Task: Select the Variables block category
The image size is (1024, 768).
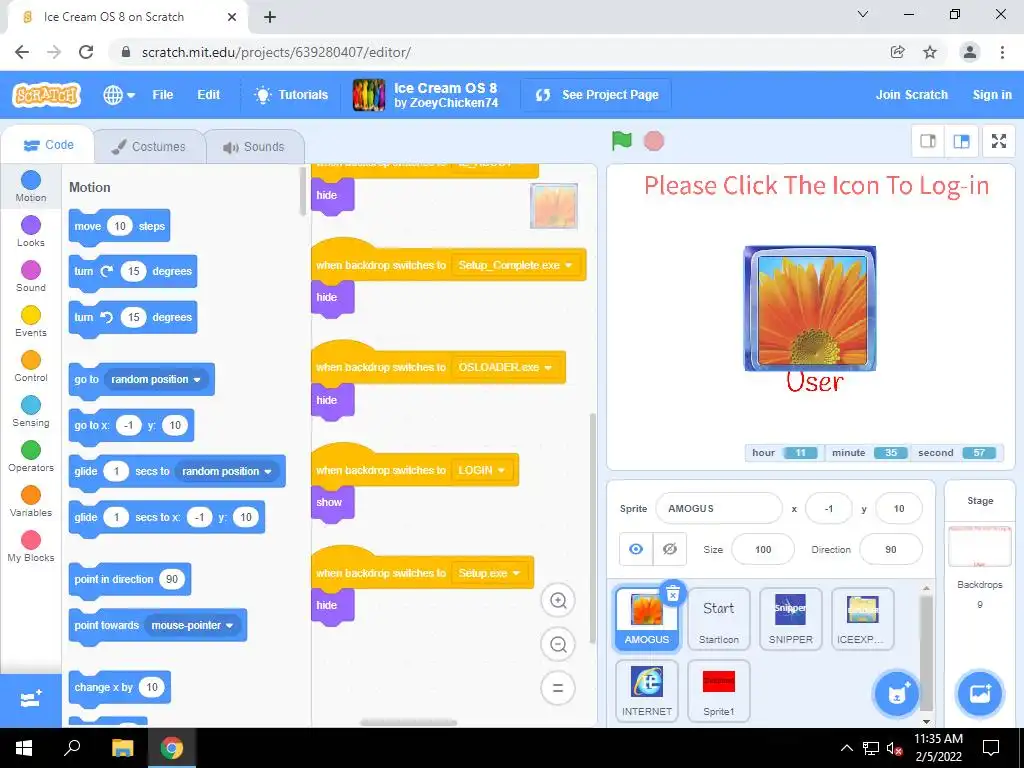Action: click(31, 502)
